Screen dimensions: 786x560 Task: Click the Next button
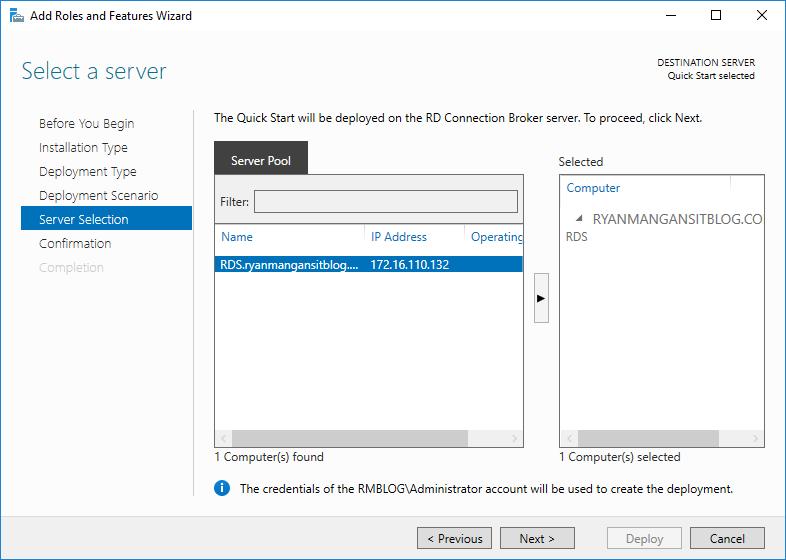pos(537,538)
